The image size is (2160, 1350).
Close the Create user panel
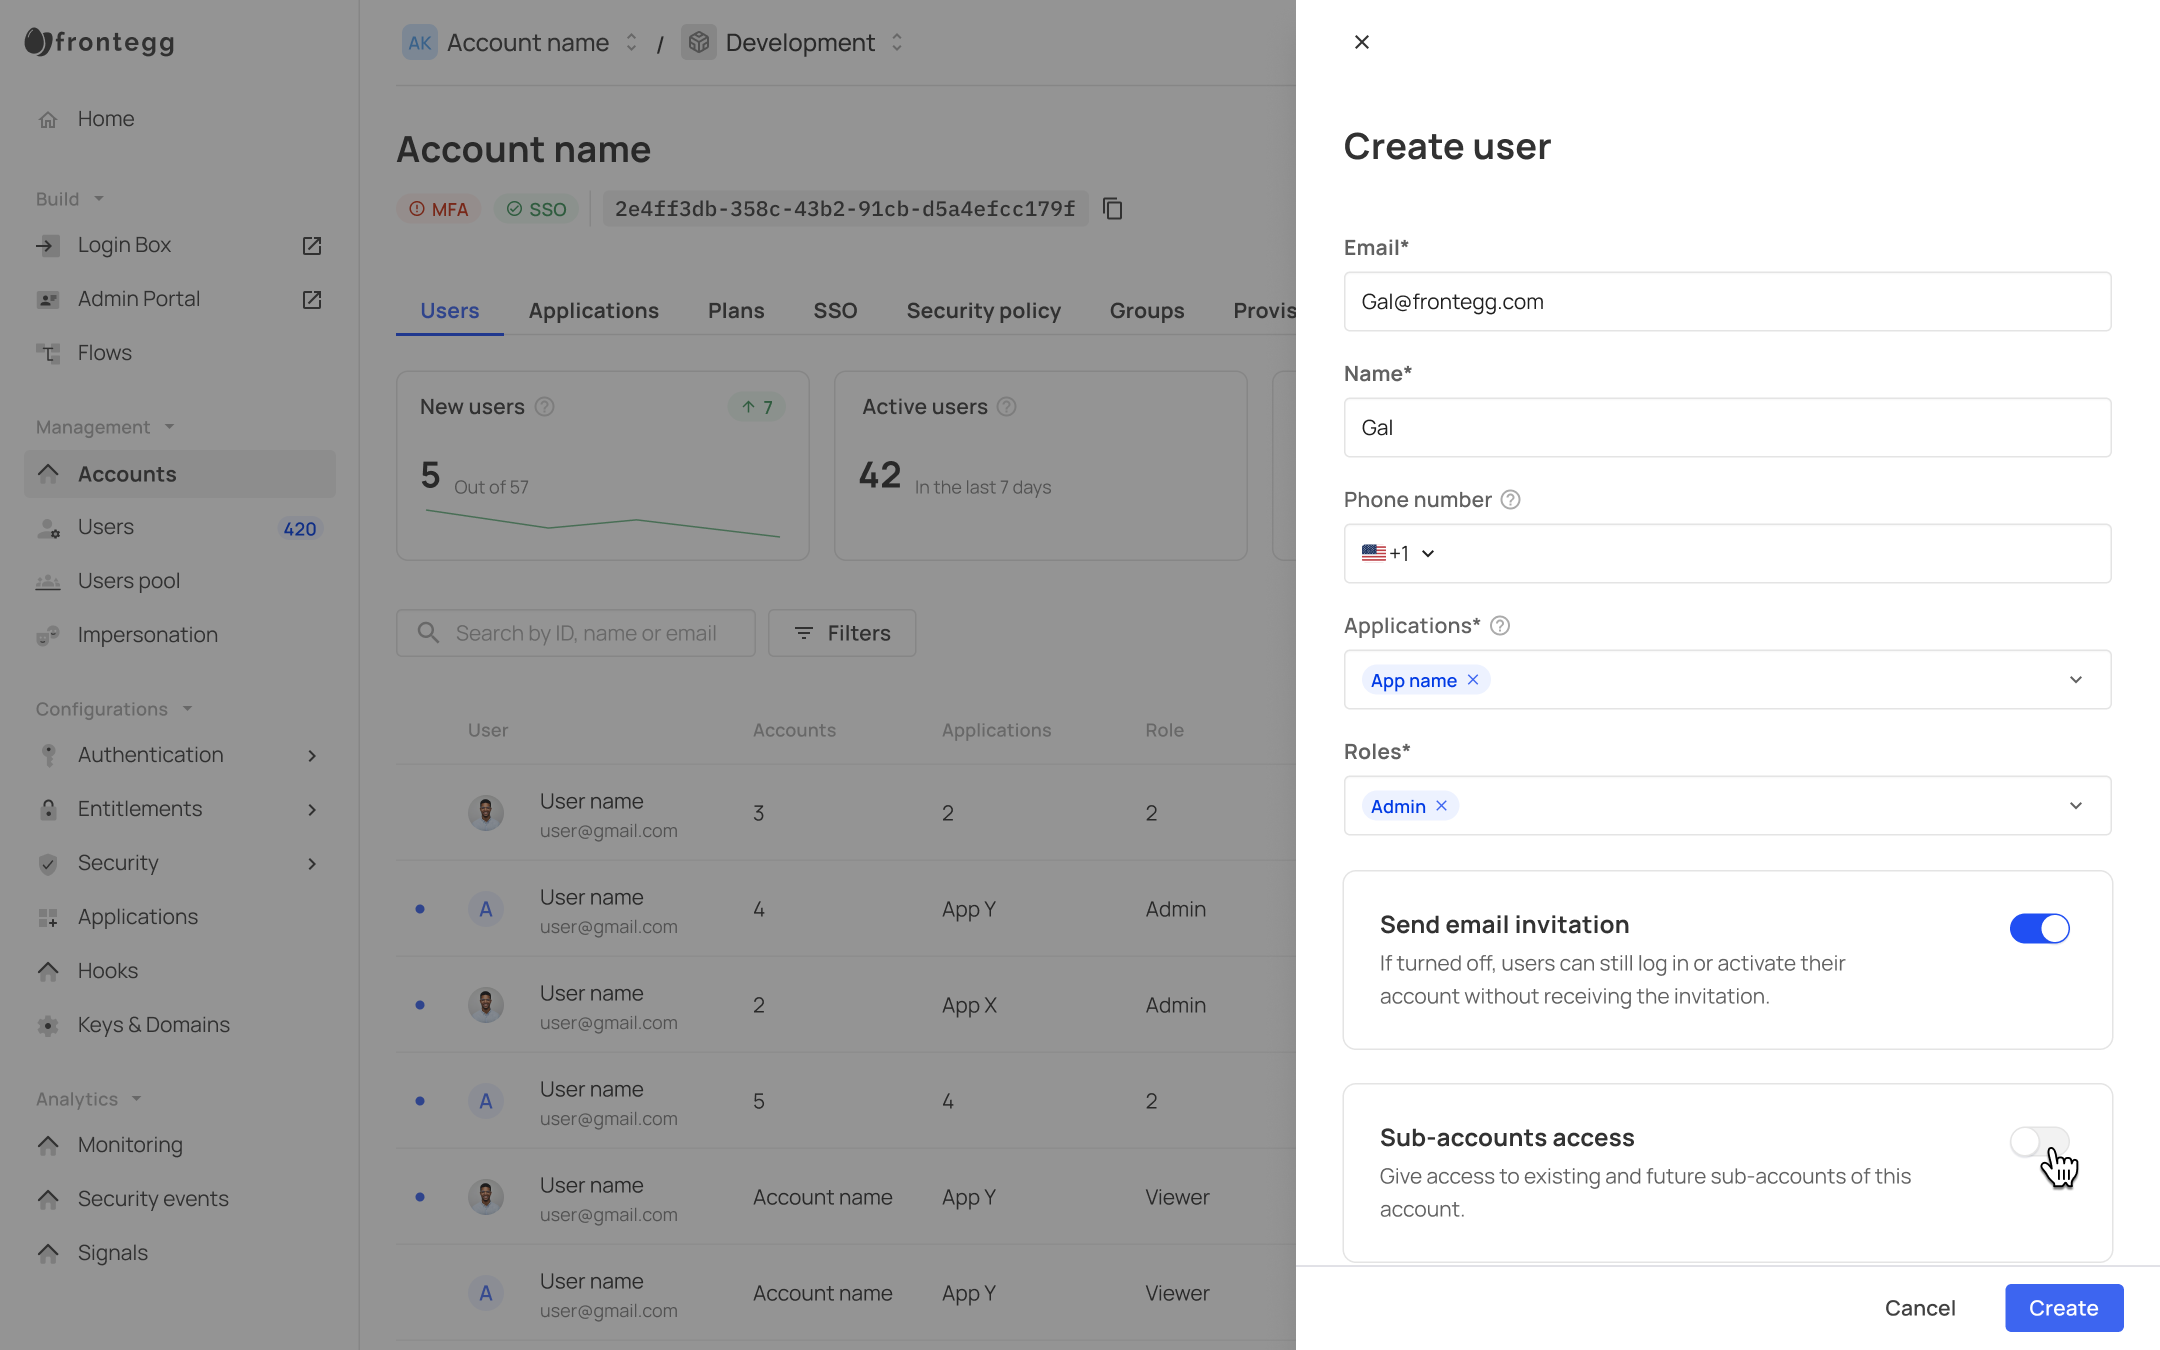[1361, 42]
